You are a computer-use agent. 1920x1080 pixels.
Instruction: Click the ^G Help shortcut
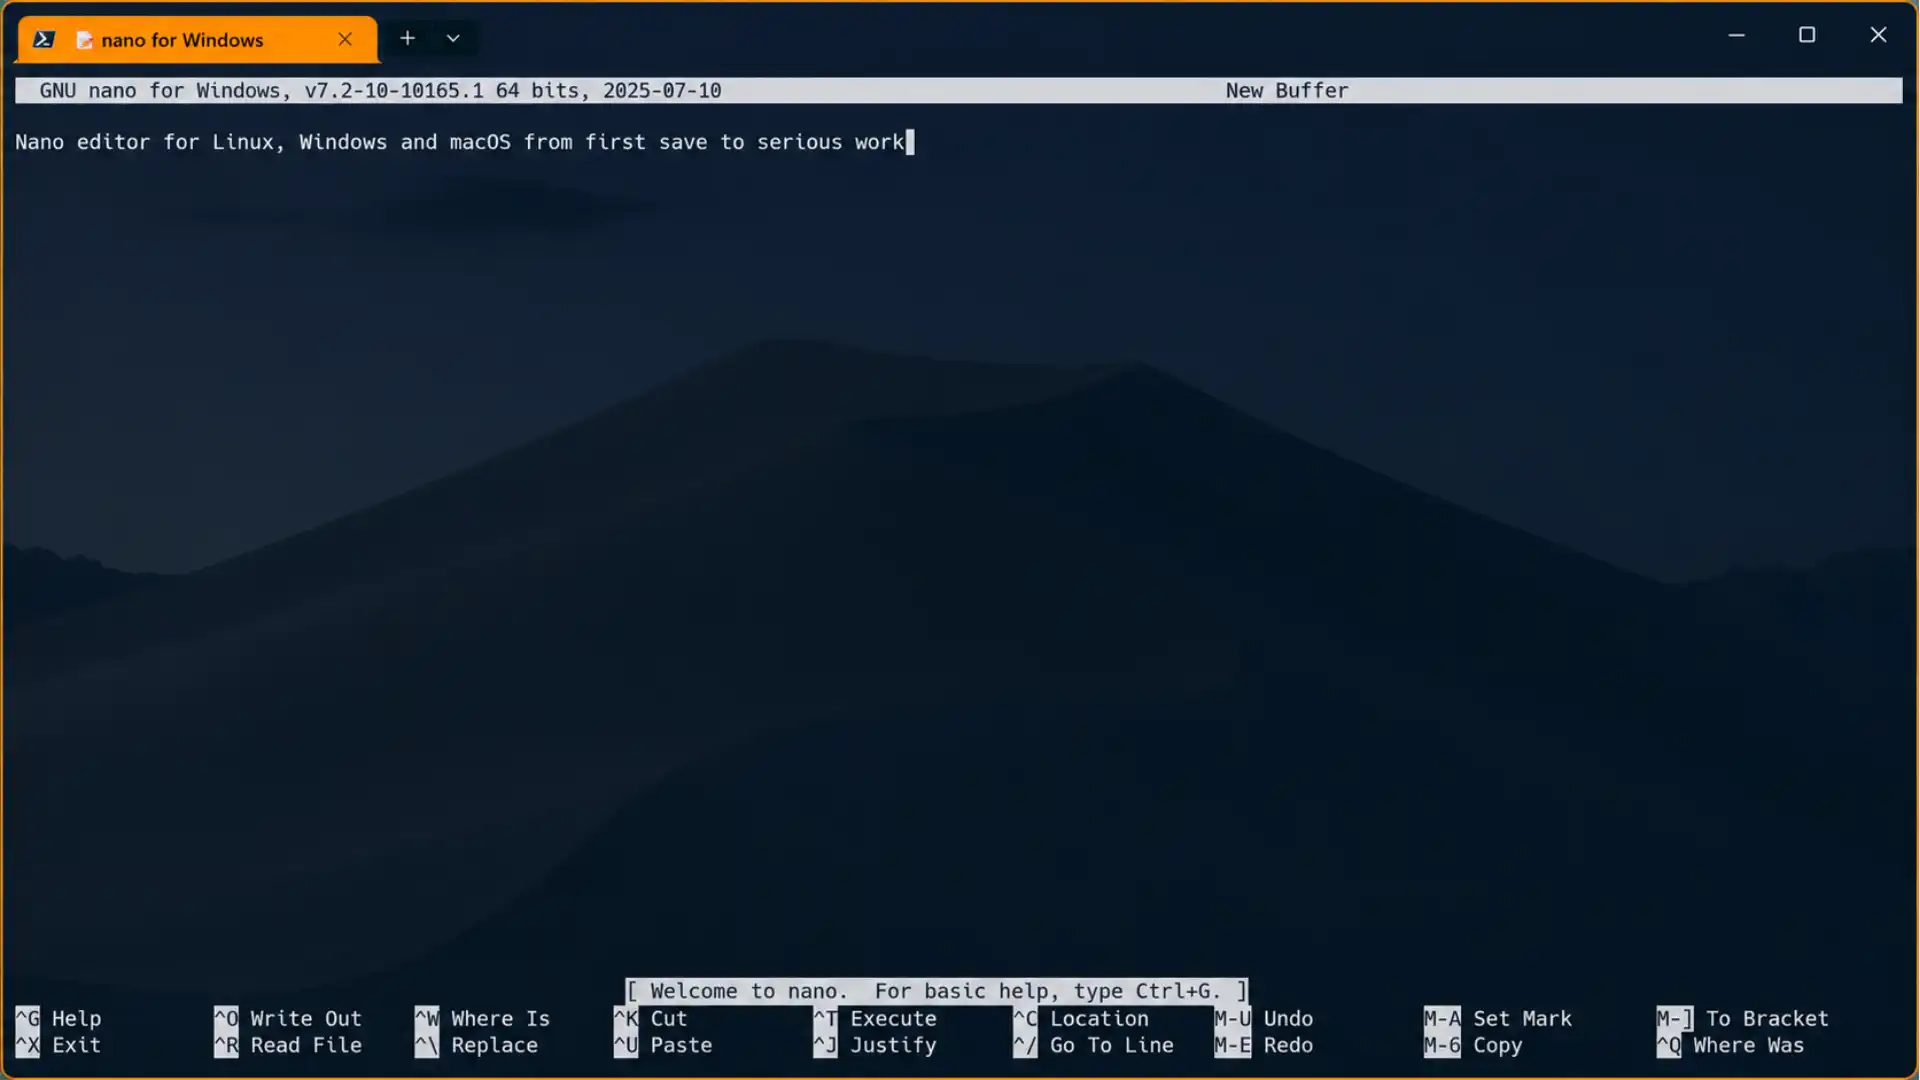point(58,1018)
